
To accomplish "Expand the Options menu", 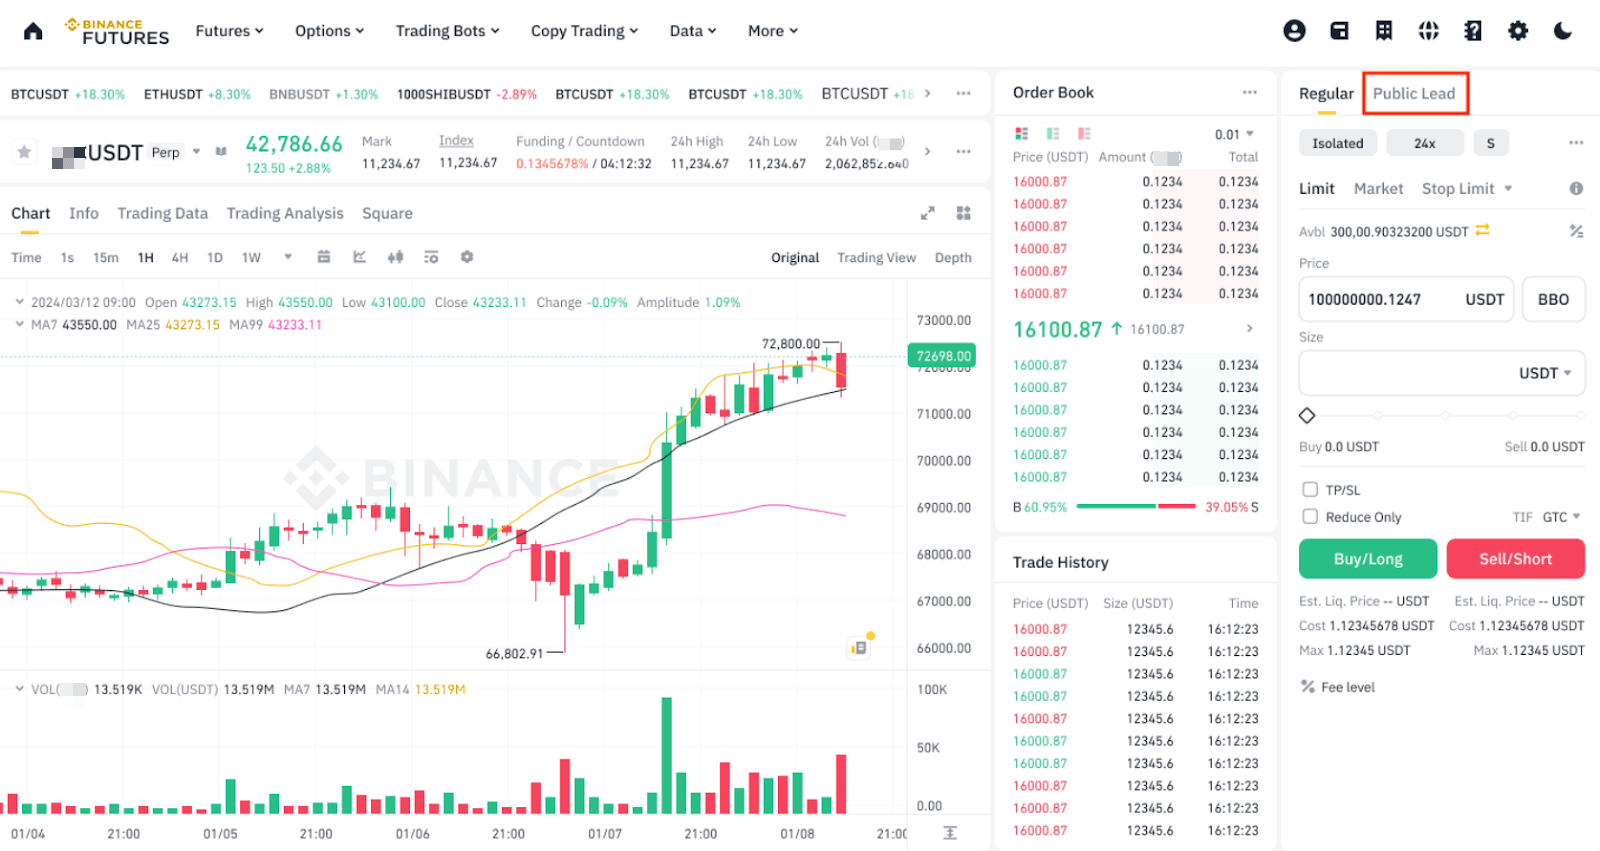I will point(329,31).
